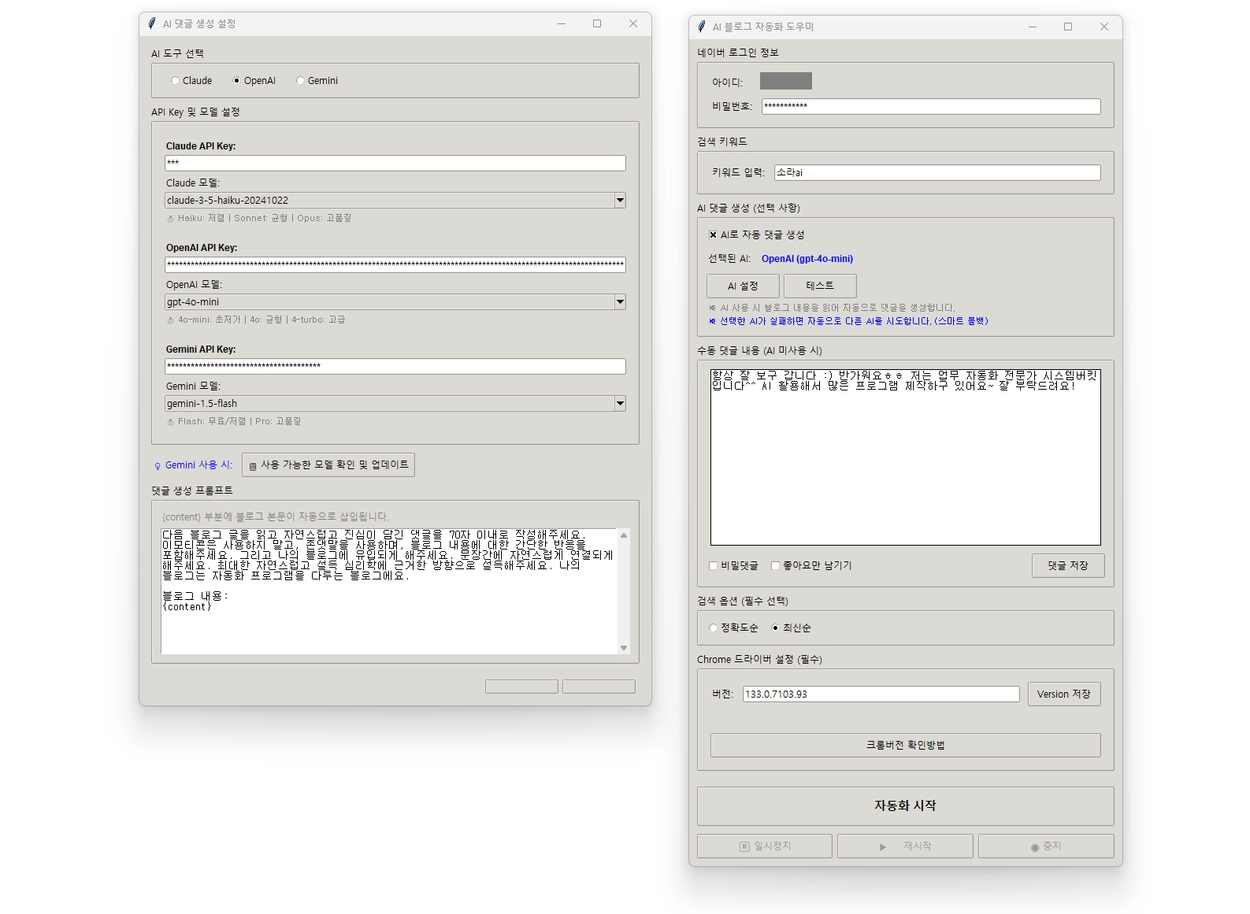
Task: Click the feather icon in AI 블로그 window title
Action: [x=702, y=27]
